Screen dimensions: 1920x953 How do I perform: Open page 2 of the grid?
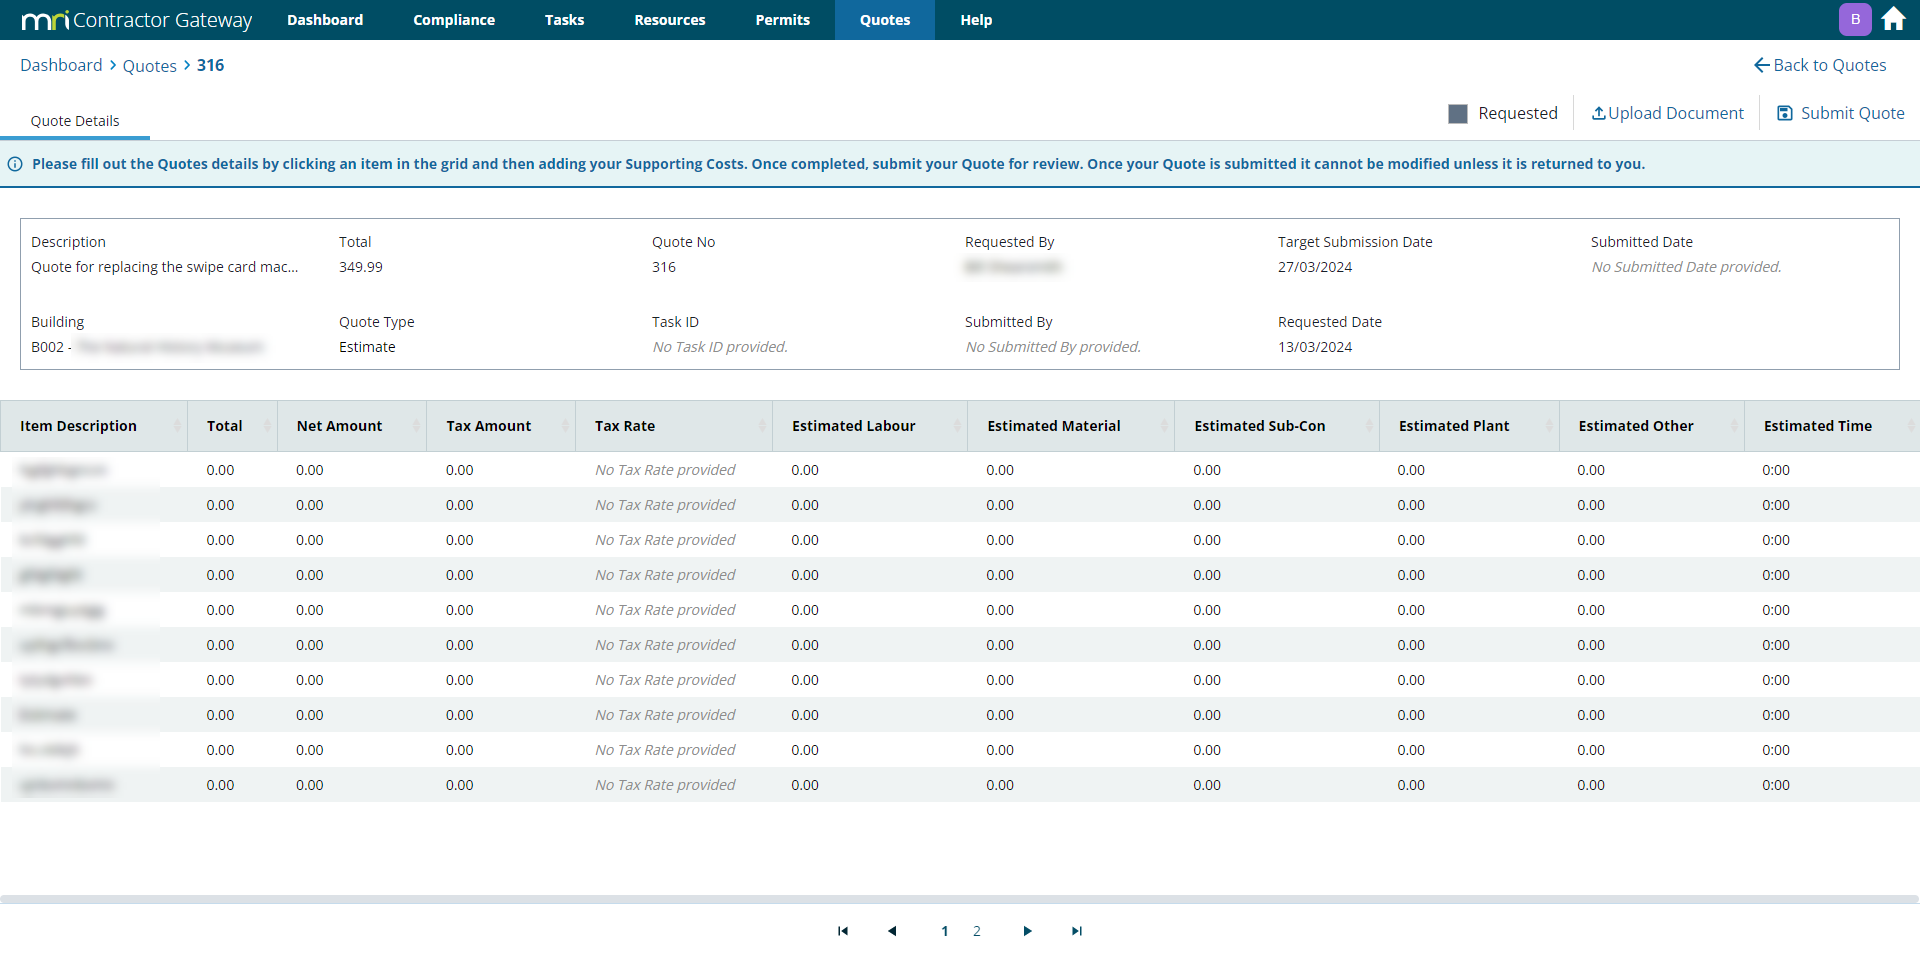click(977, 931)
